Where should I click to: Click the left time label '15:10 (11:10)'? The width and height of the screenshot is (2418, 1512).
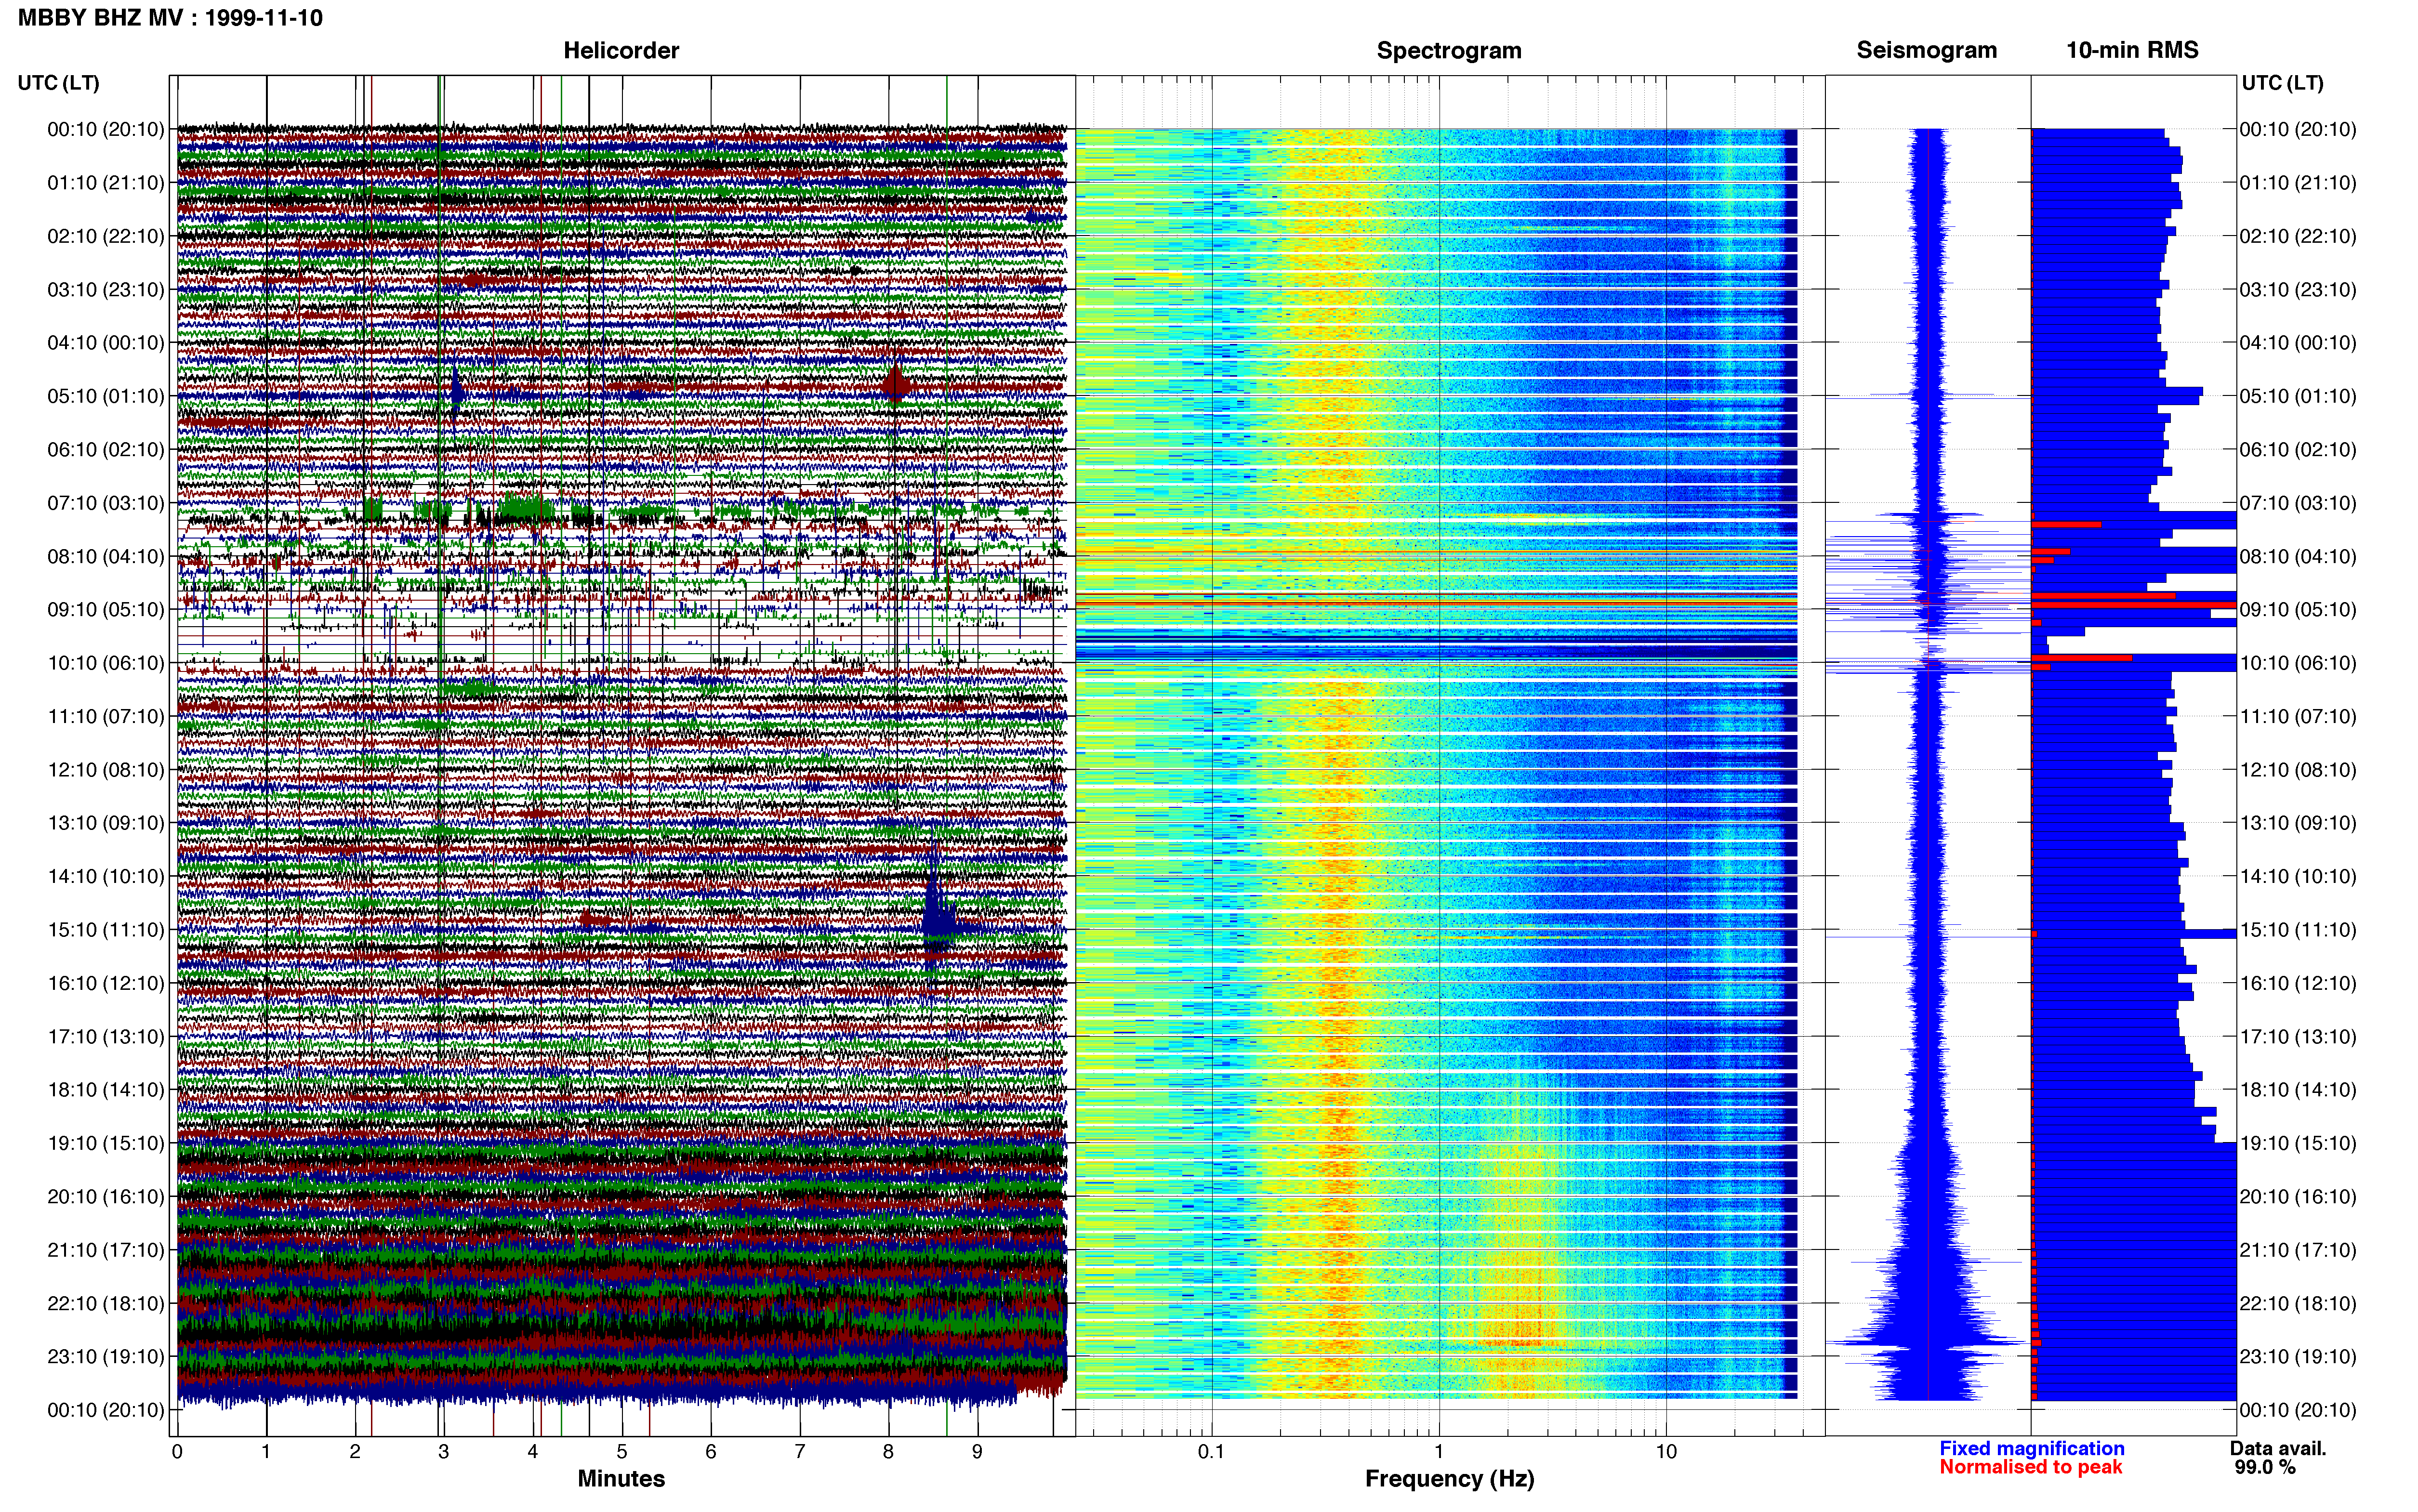pyautogui.click(x=105, y=929)
